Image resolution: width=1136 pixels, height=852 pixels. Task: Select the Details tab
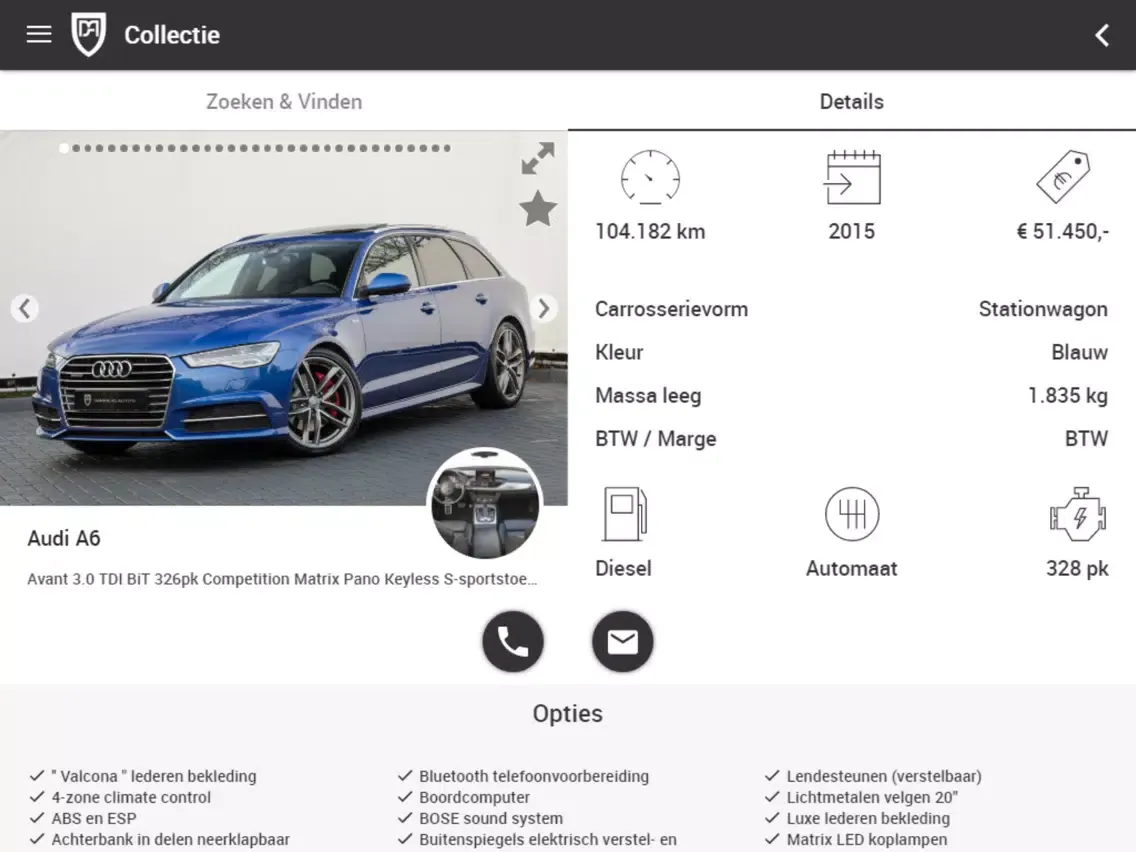[x=852, y=101]
